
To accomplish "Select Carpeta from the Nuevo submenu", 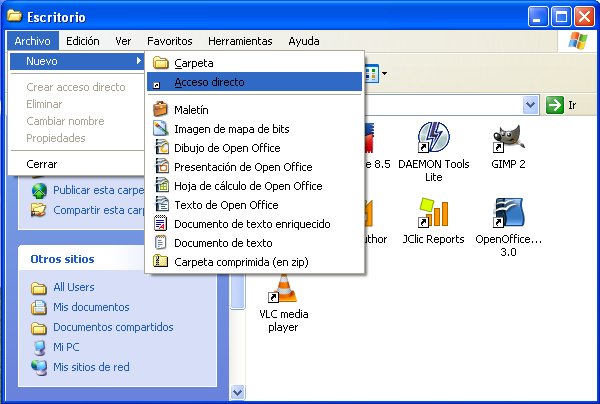I will 193,63.
